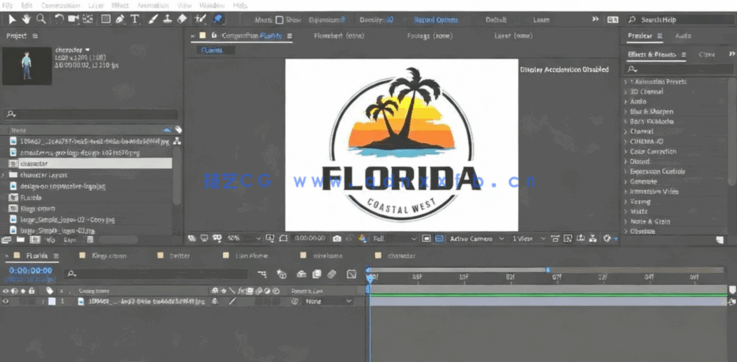The width and height of the screenshot is (737, 362).
Task: Open the Composition menu
Action: pyautogui.click(x=61, y=6)
